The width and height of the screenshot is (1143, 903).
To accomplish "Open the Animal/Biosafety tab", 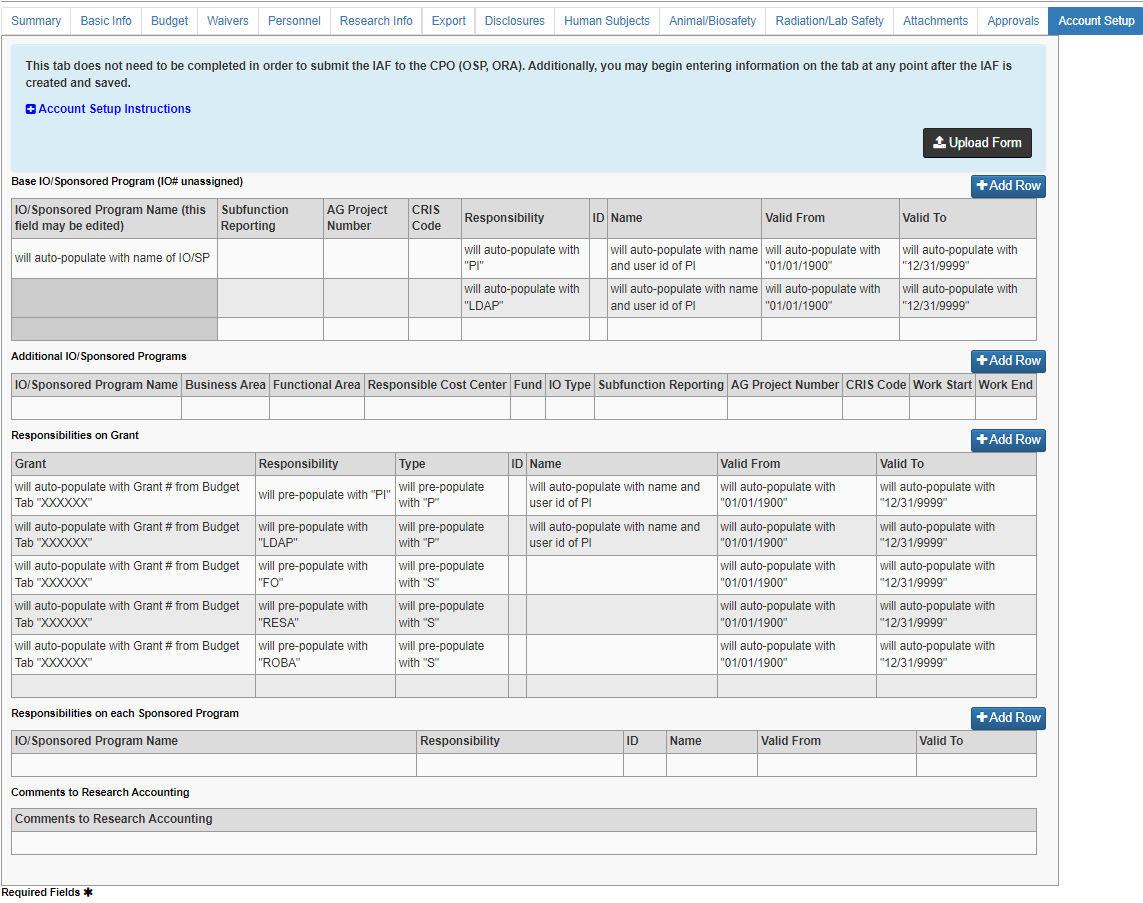I will 712,20.
